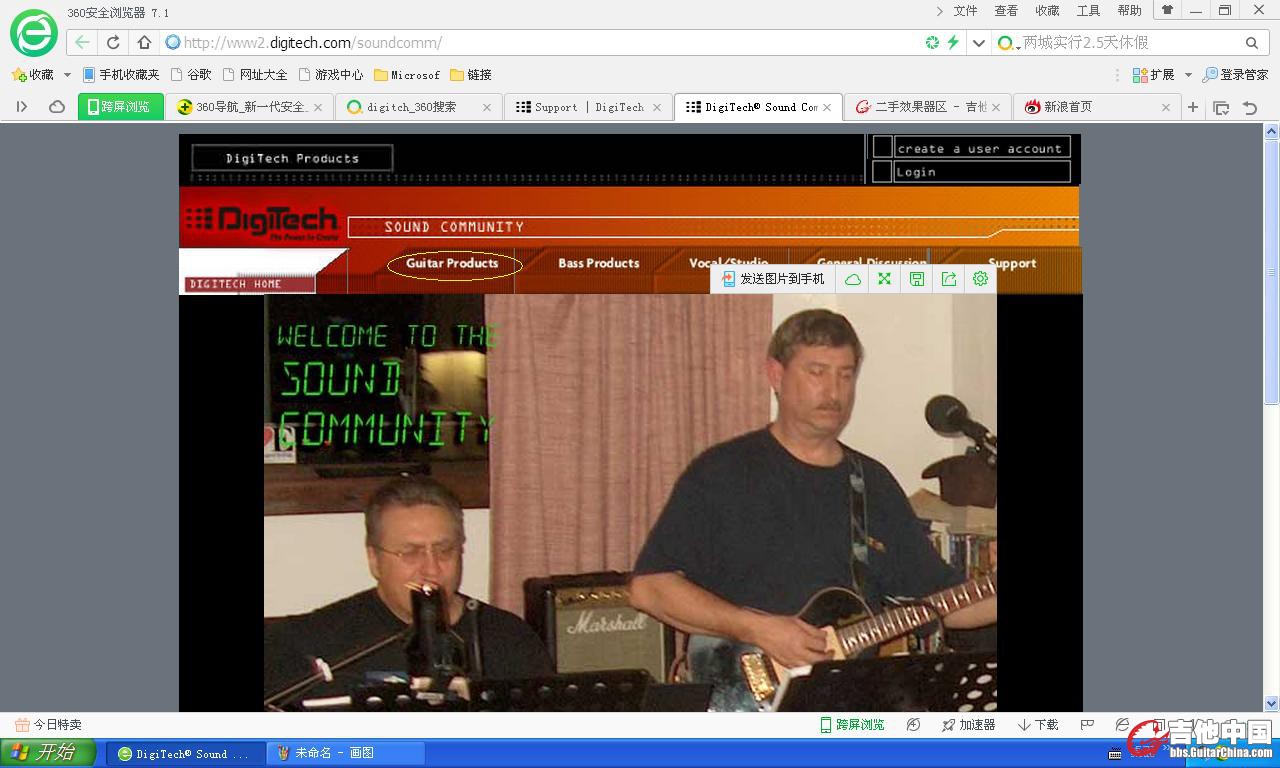Screen dimensions: 1280x768
Task: Click the fullscreen expand icon on image toolbar
Action: (x=884, y=279)
